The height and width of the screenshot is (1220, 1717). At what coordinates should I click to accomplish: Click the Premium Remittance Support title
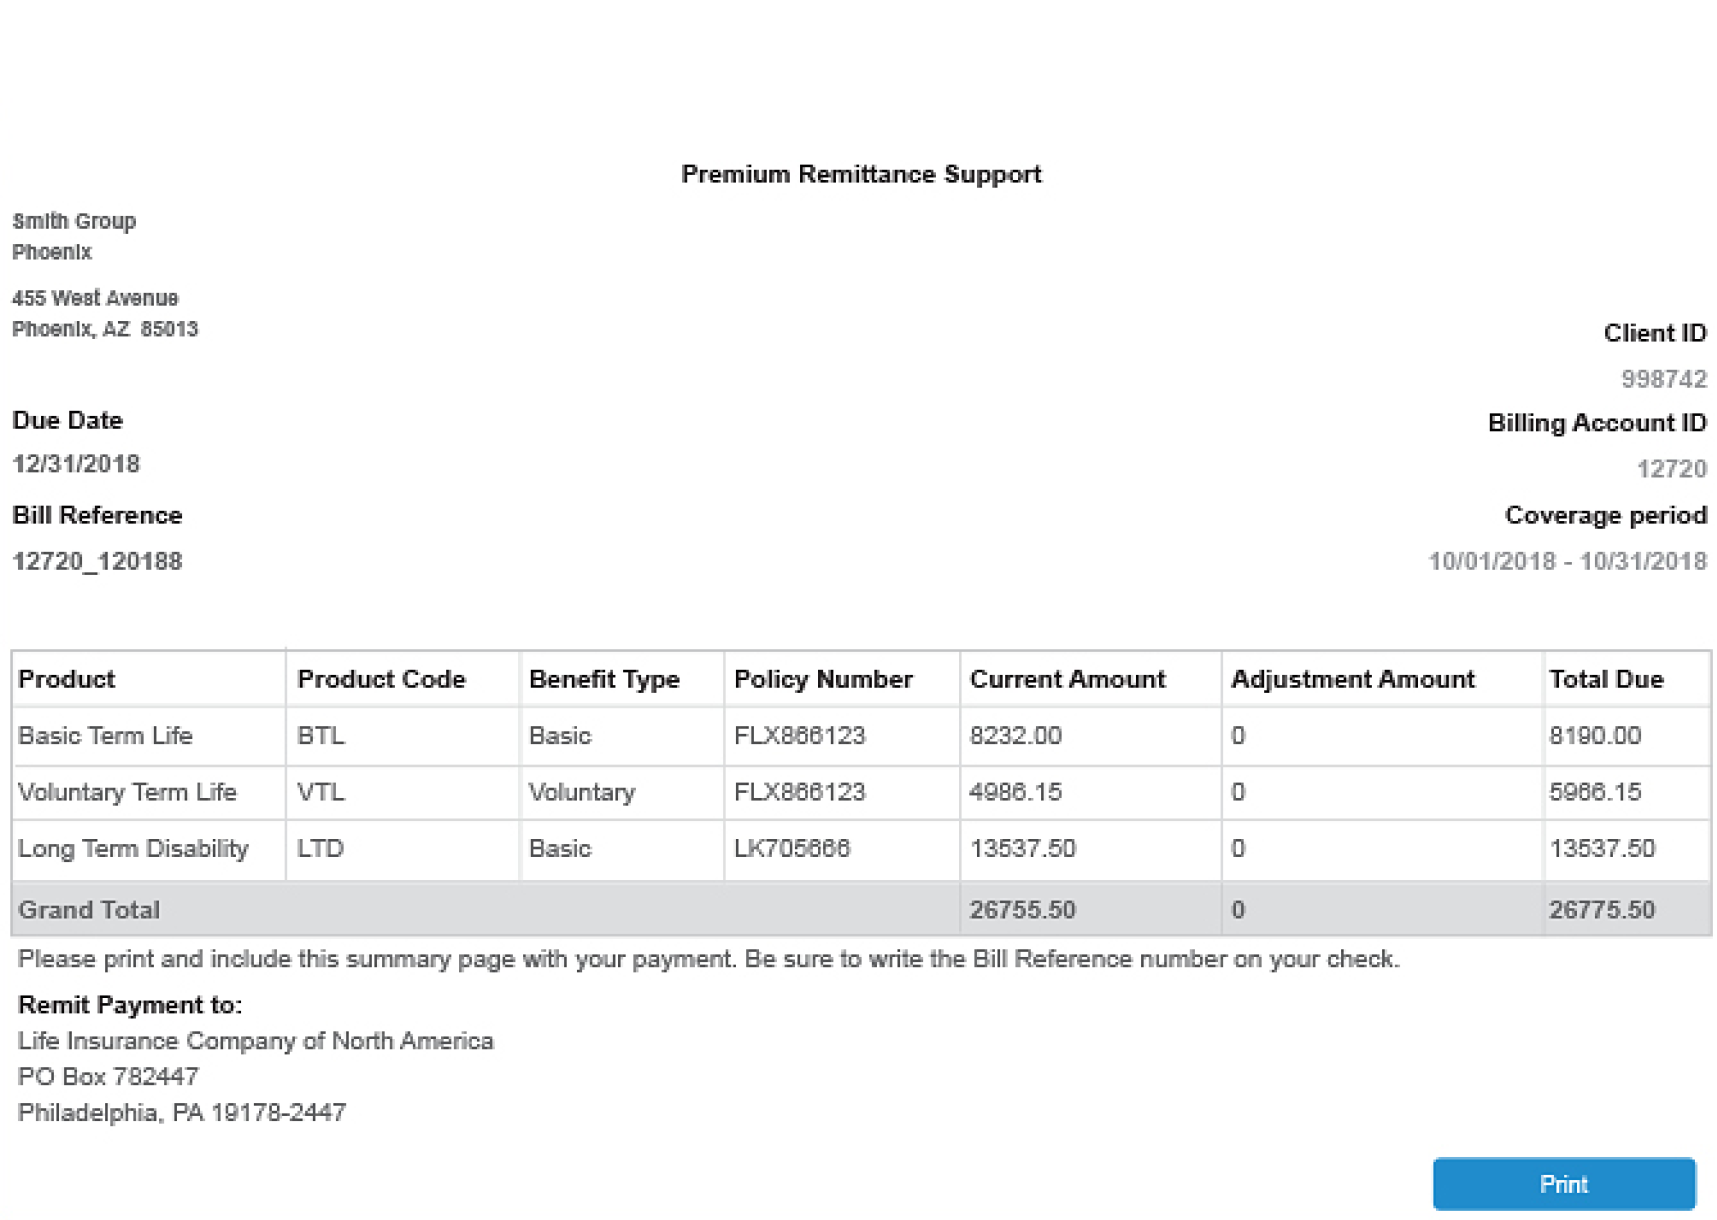coord(861,174)
